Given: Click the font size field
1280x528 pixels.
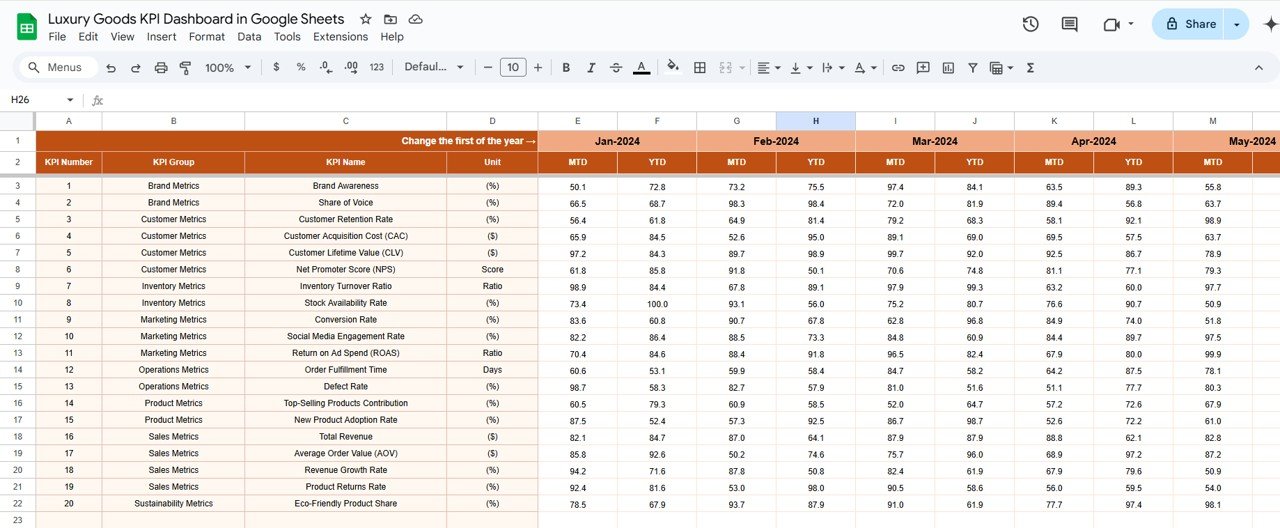Looking at the screenshot, I should pyautogui.click(x=513, y=67).
